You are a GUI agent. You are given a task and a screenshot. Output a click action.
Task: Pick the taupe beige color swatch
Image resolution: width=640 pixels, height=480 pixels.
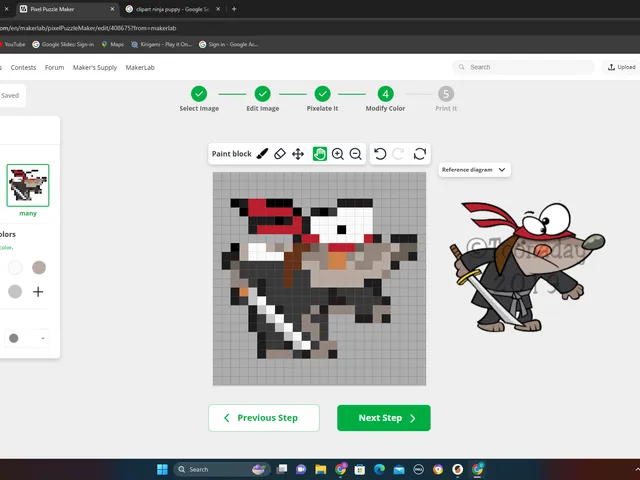(39, 268)
